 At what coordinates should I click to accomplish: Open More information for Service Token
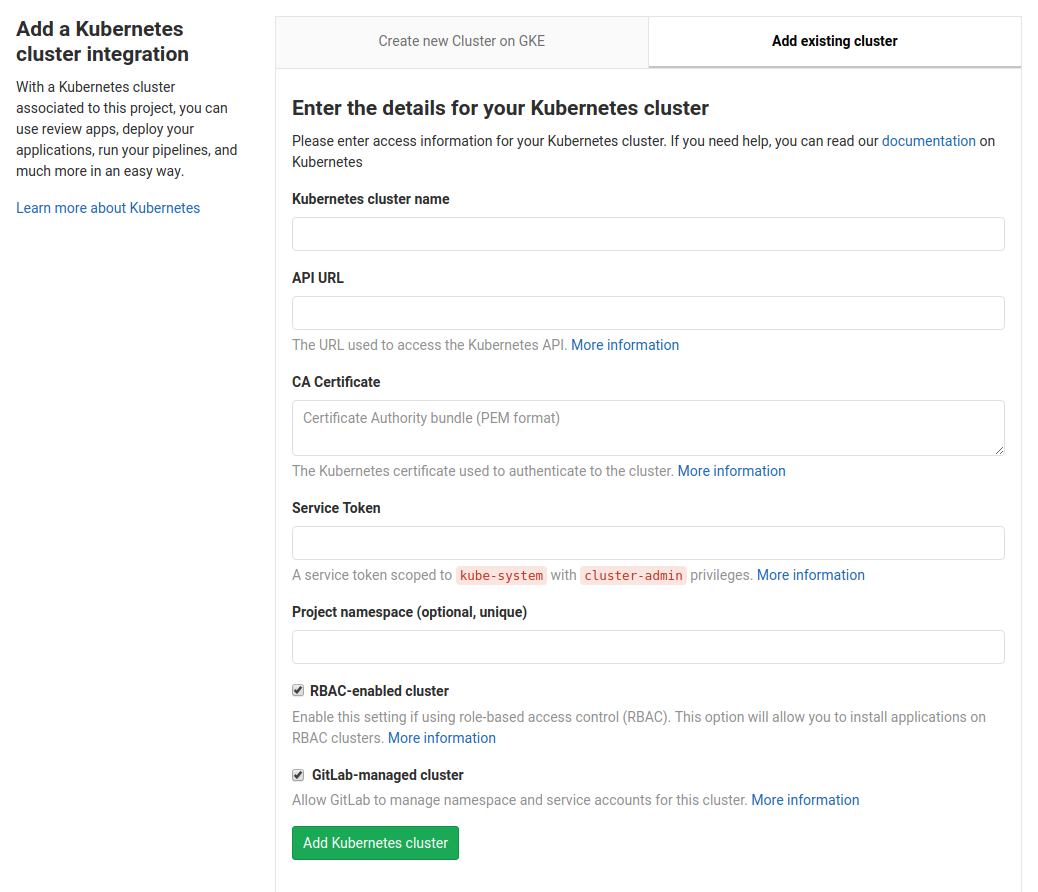[810, 574]
